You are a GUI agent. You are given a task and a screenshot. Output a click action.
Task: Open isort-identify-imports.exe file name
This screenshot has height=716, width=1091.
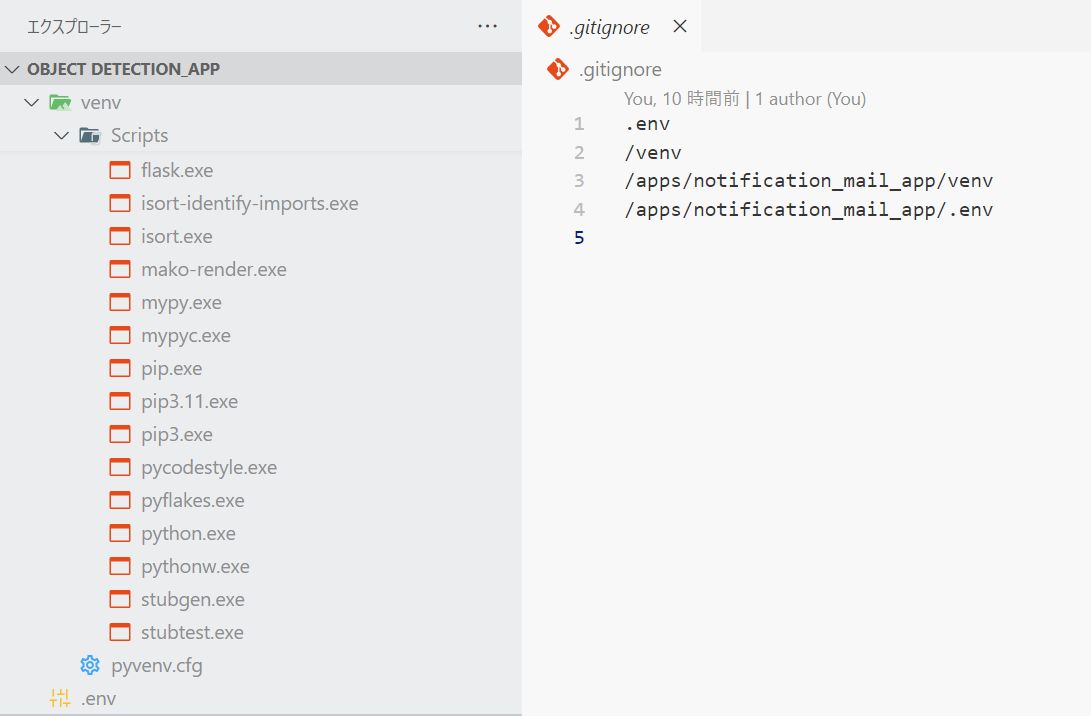tap(250, 203)
